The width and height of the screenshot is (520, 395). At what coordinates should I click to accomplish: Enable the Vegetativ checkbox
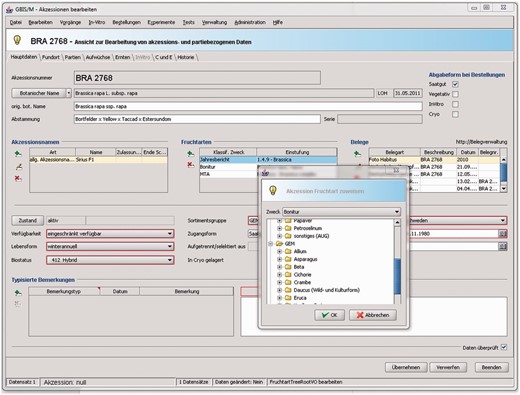click(455, 94)
